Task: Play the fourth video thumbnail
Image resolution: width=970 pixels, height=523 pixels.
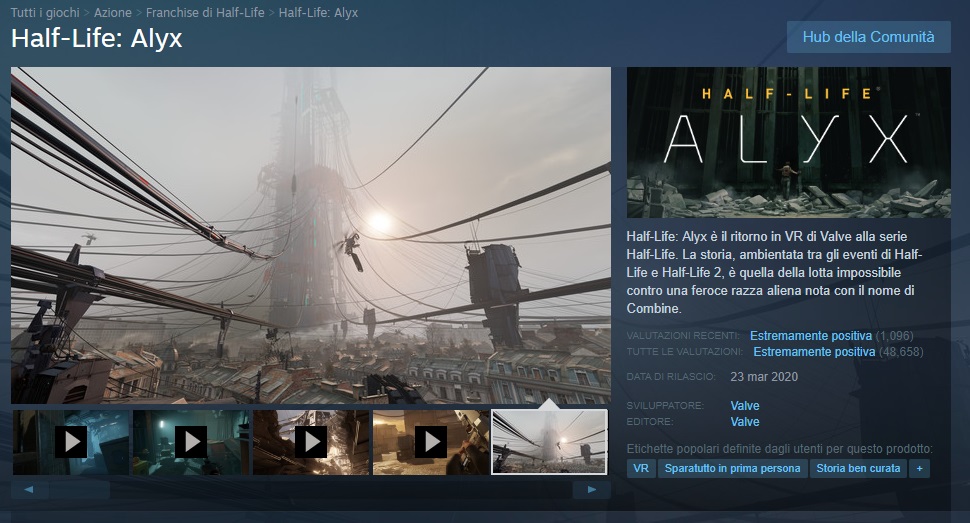Action: point(431,442)
